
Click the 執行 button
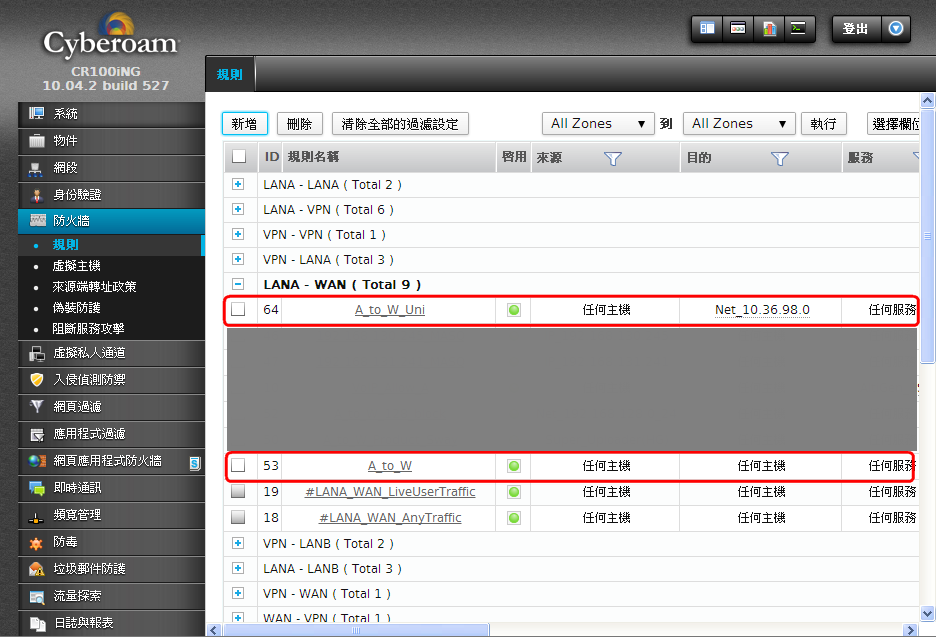point(824,124)
